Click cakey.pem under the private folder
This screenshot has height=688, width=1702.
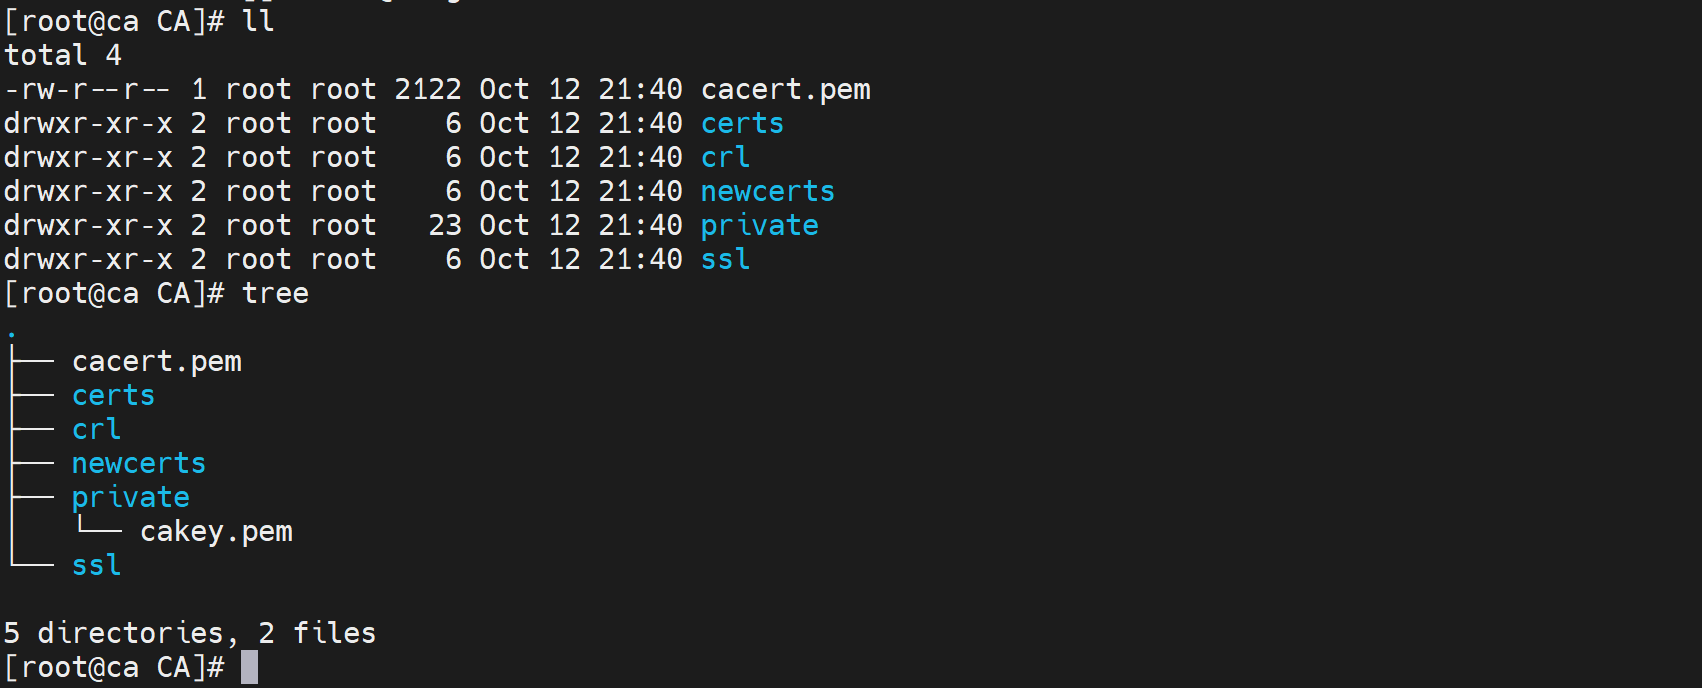pos(216,532)
